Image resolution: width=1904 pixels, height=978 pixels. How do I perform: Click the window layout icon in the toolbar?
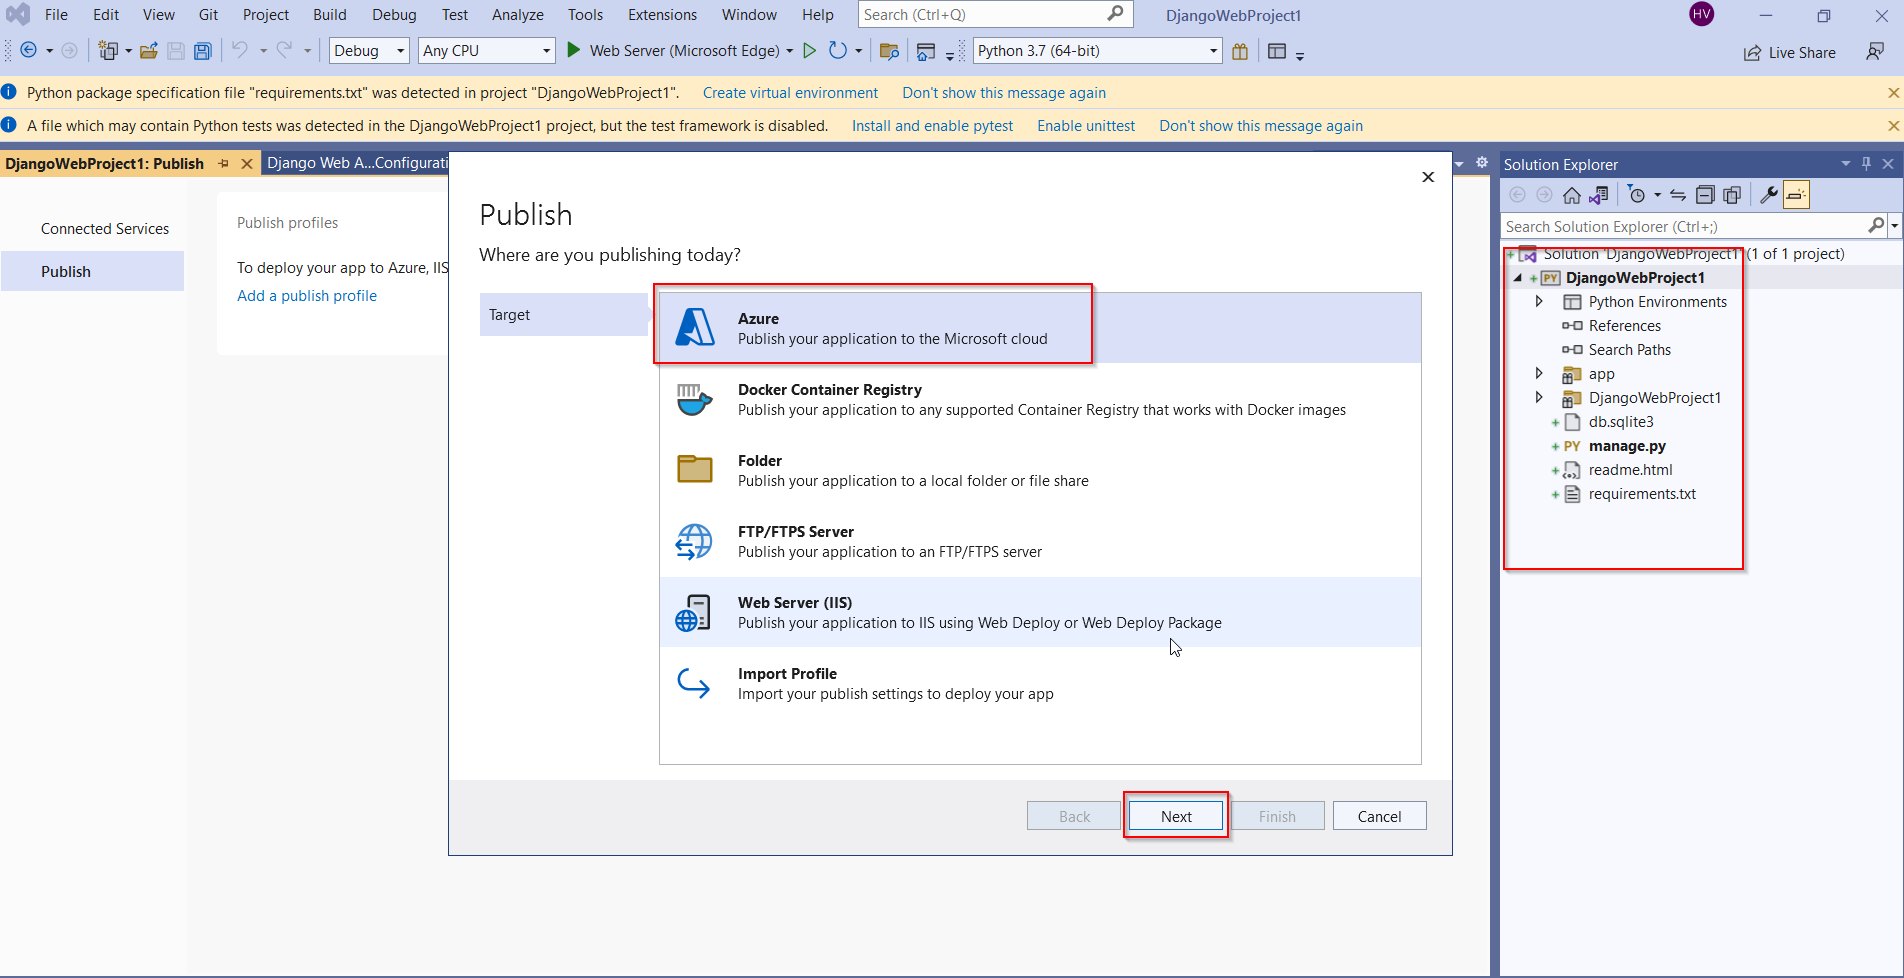1277,51
